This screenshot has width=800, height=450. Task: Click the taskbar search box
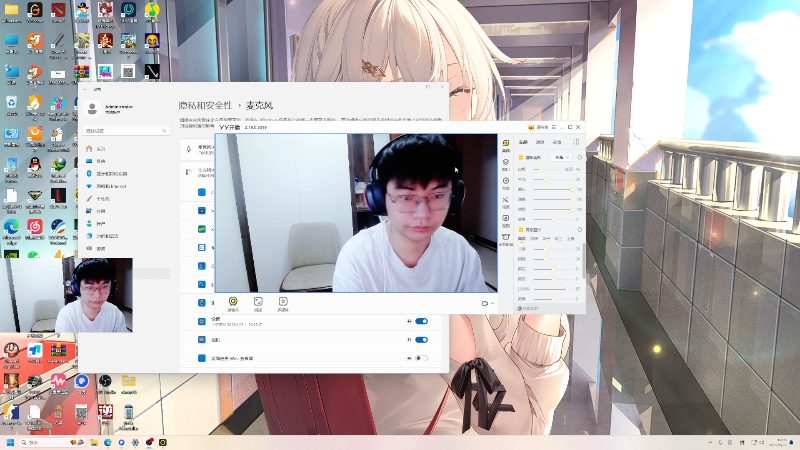coord(51,442)
